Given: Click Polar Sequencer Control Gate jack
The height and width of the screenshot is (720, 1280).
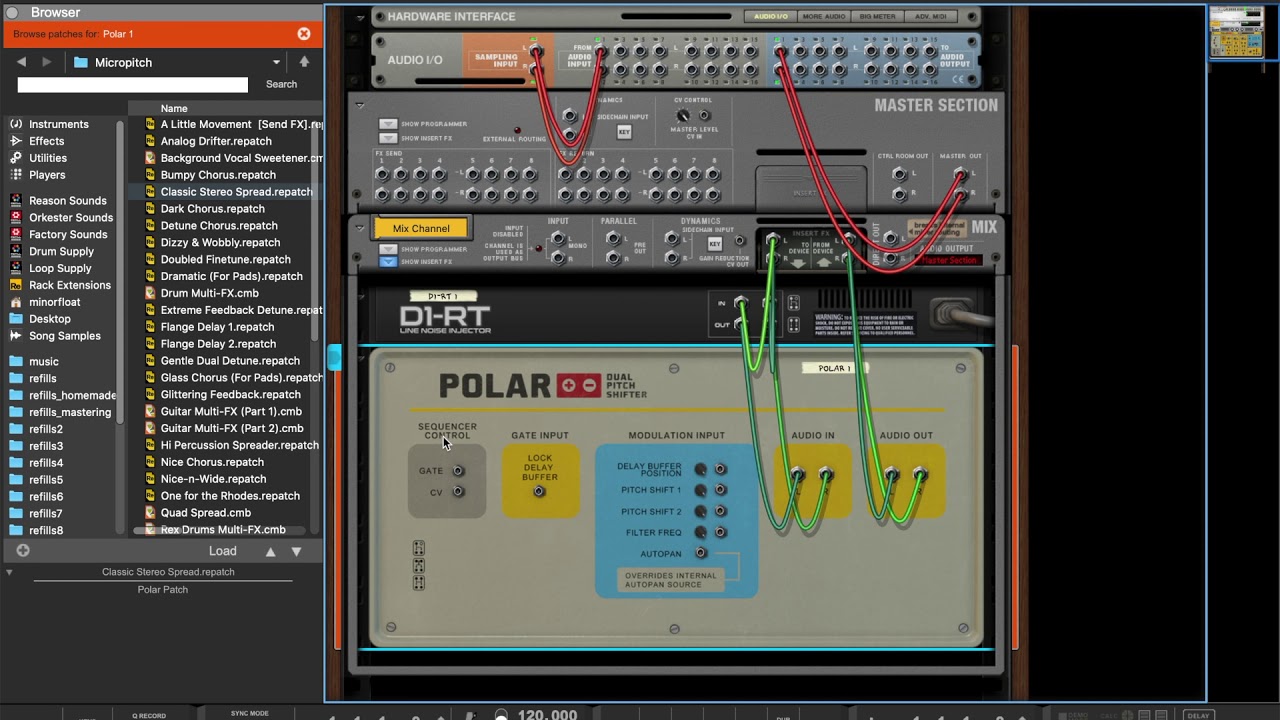Looking at the screenshot, I should (458, 471).
